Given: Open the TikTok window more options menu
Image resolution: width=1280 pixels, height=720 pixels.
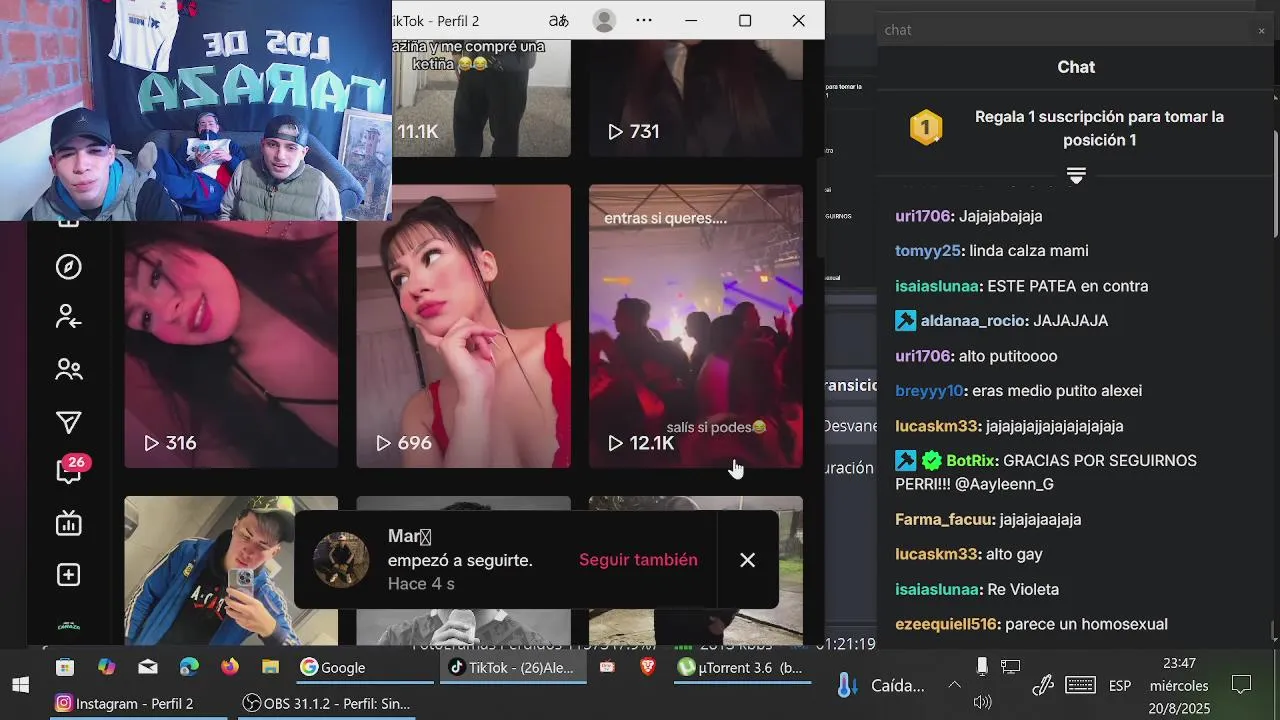Looking at the screenshot, I should [x=644, y=20].
